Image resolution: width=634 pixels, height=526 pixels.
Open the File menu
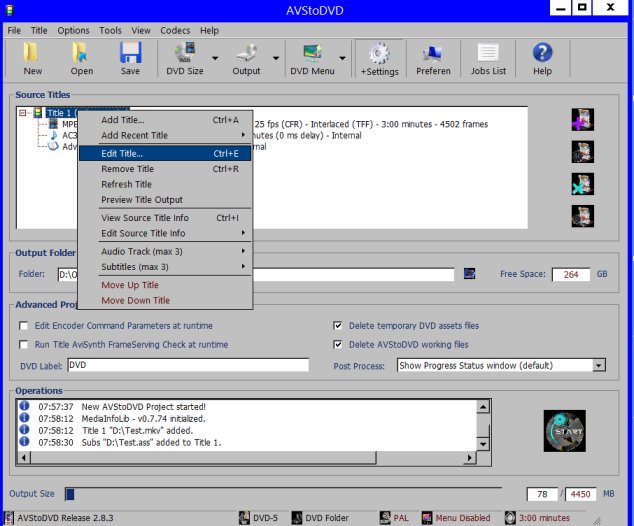pyautogui.click(x=14, y=31)
